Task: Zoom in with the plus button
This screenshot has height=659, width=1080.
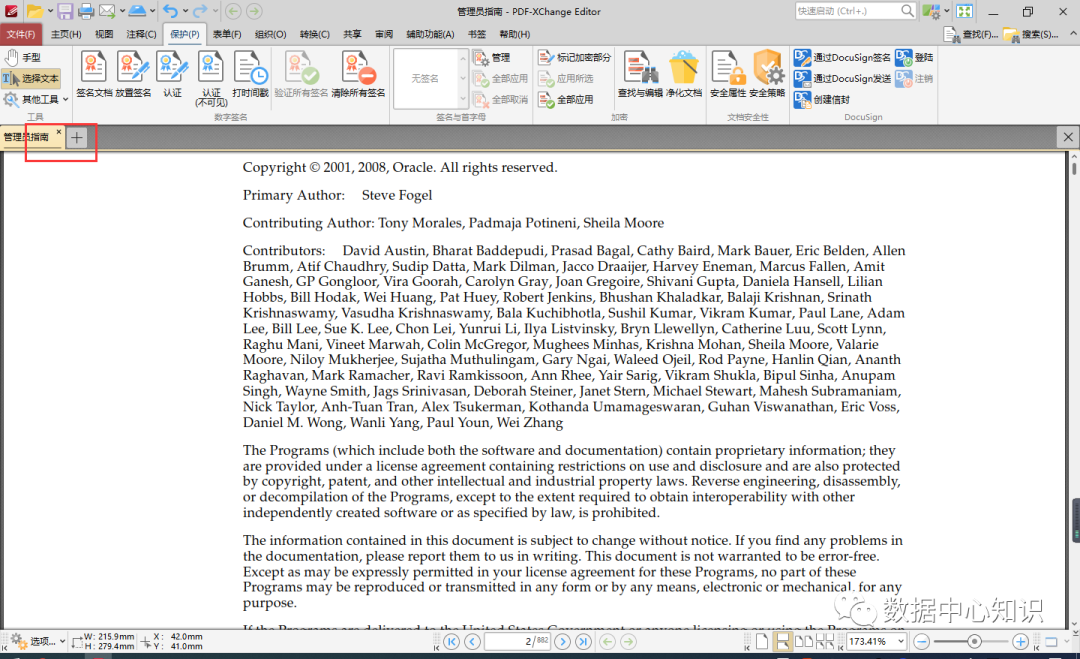Action: tap(1021, 642)
